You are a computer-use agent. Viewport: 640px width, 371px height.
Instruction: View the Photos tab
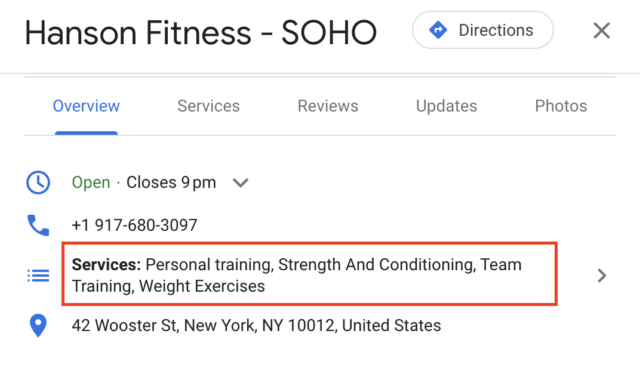point(561,106)
